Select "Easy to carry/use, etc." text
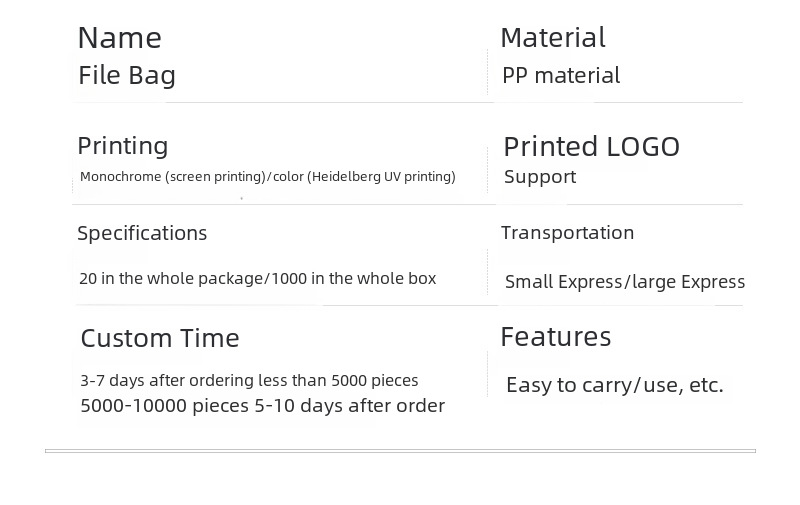Viewport: 800px width, 505px height. [x=614, y=385]
